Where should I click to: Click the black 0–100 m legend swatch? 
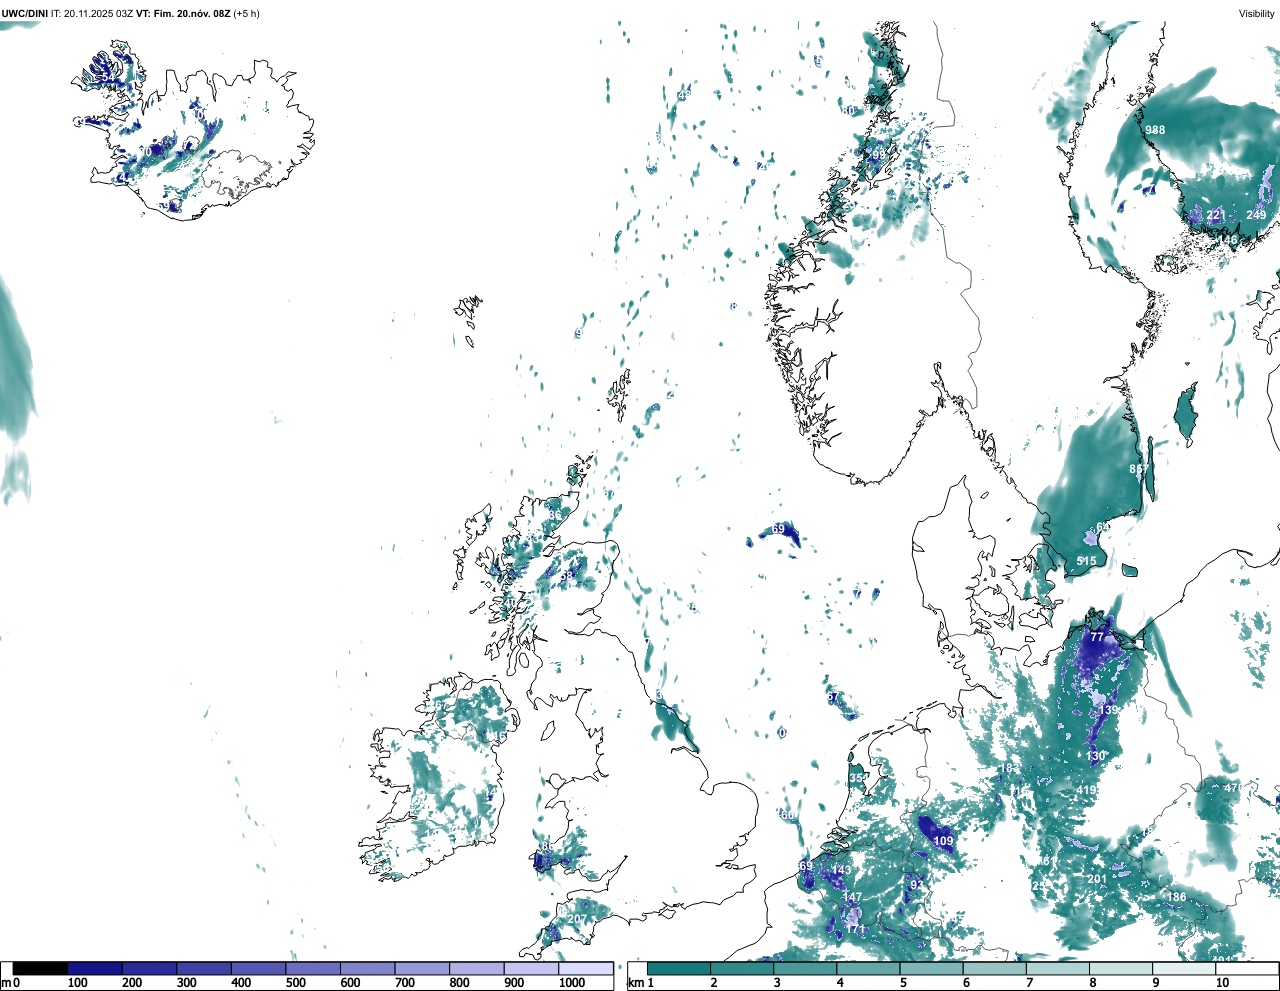click(x=40, y=968)
